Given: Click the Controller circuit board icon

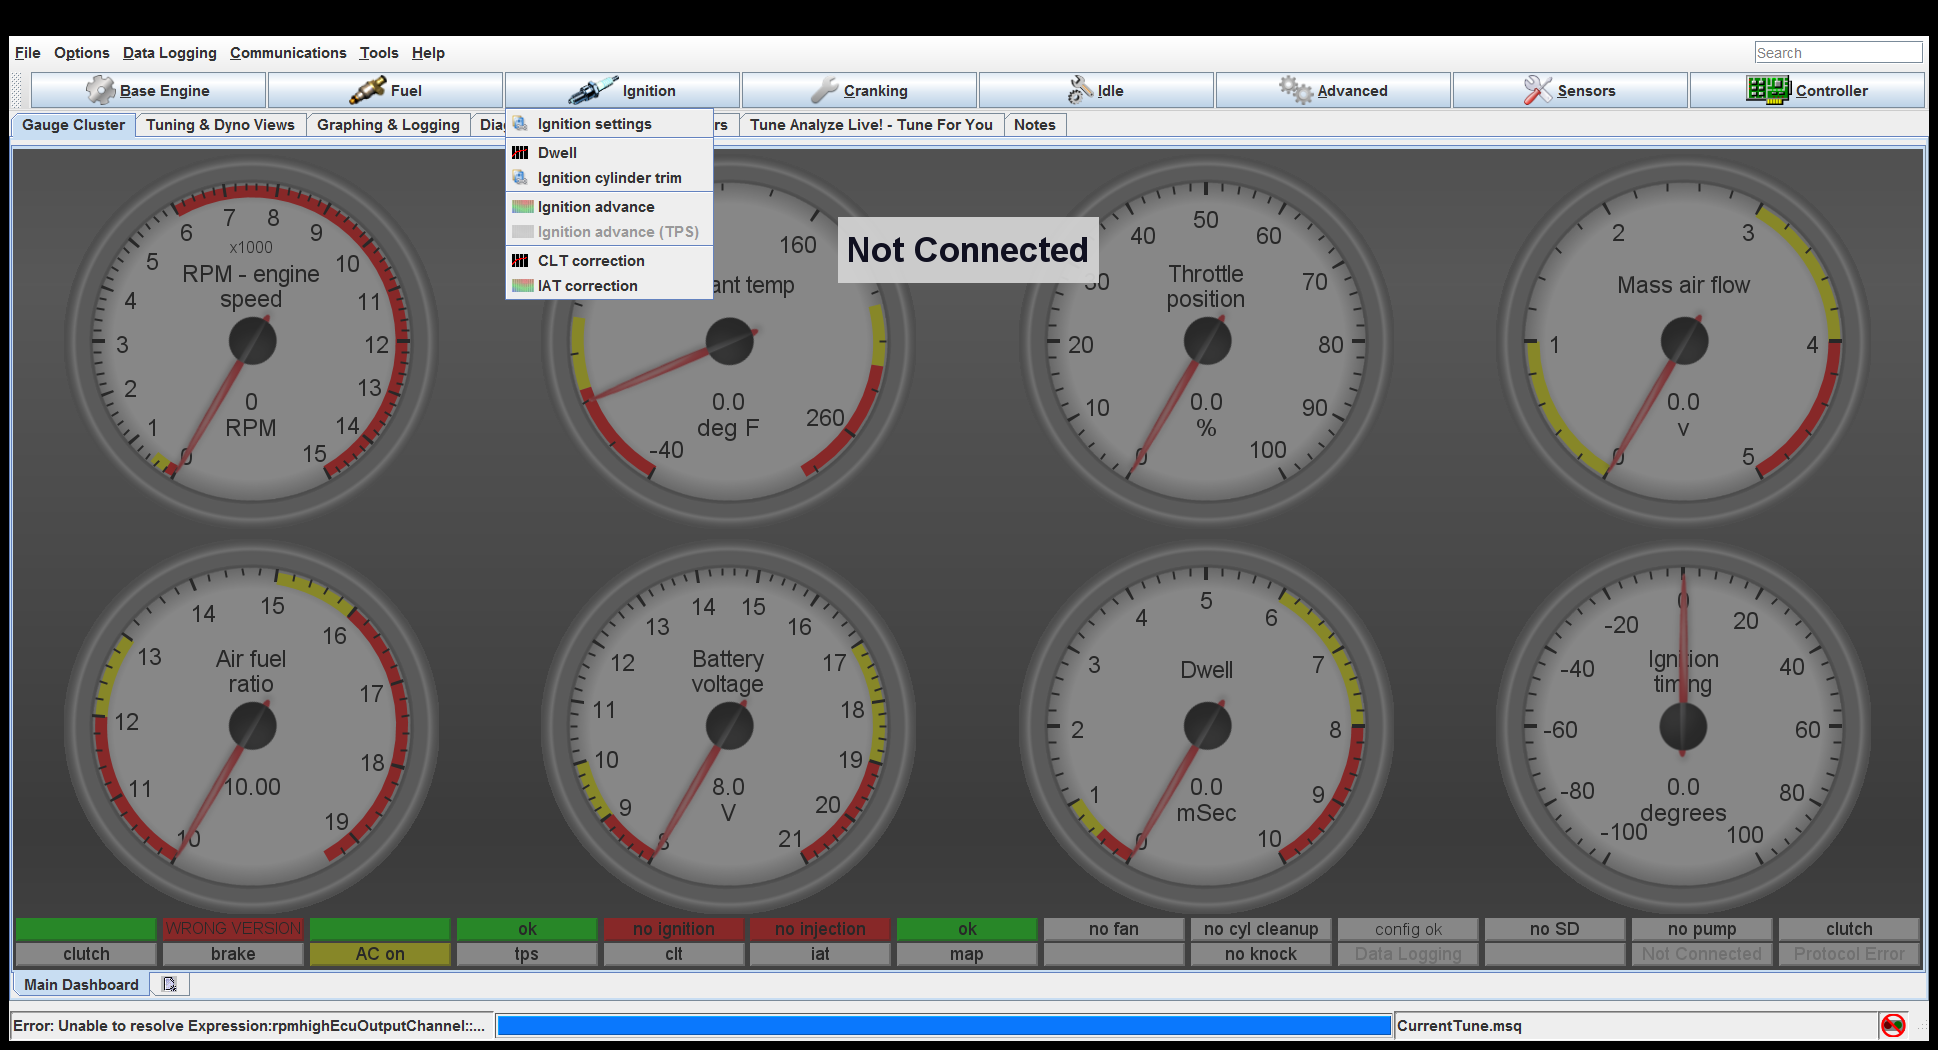Looking at the screenshot, I should 1768,90.
